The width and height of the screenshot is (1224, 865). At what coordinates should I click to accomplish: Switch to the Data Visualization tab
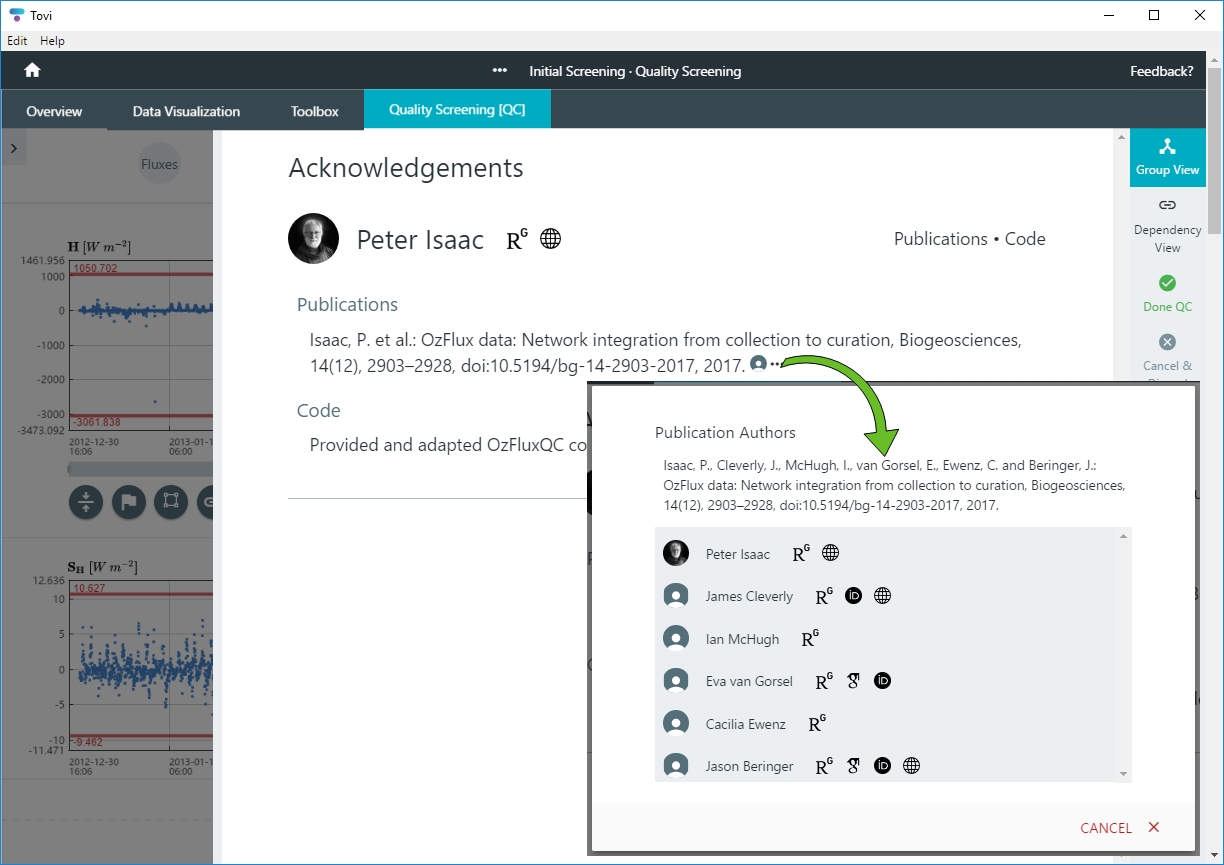pyautogui.click(x=185, y=111)
